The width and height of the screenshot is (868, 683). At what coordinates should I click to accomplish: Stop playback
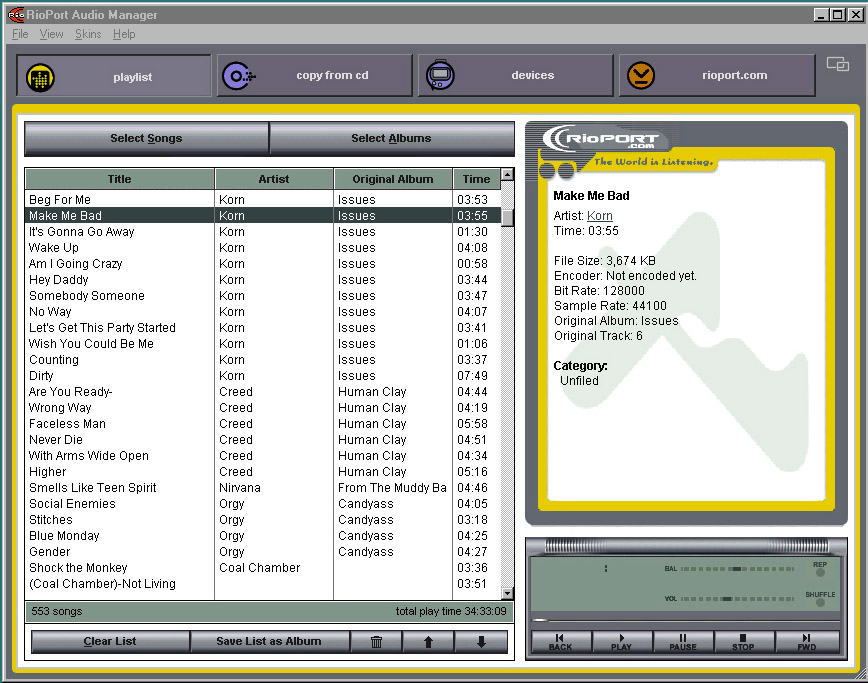click(743, 642)
